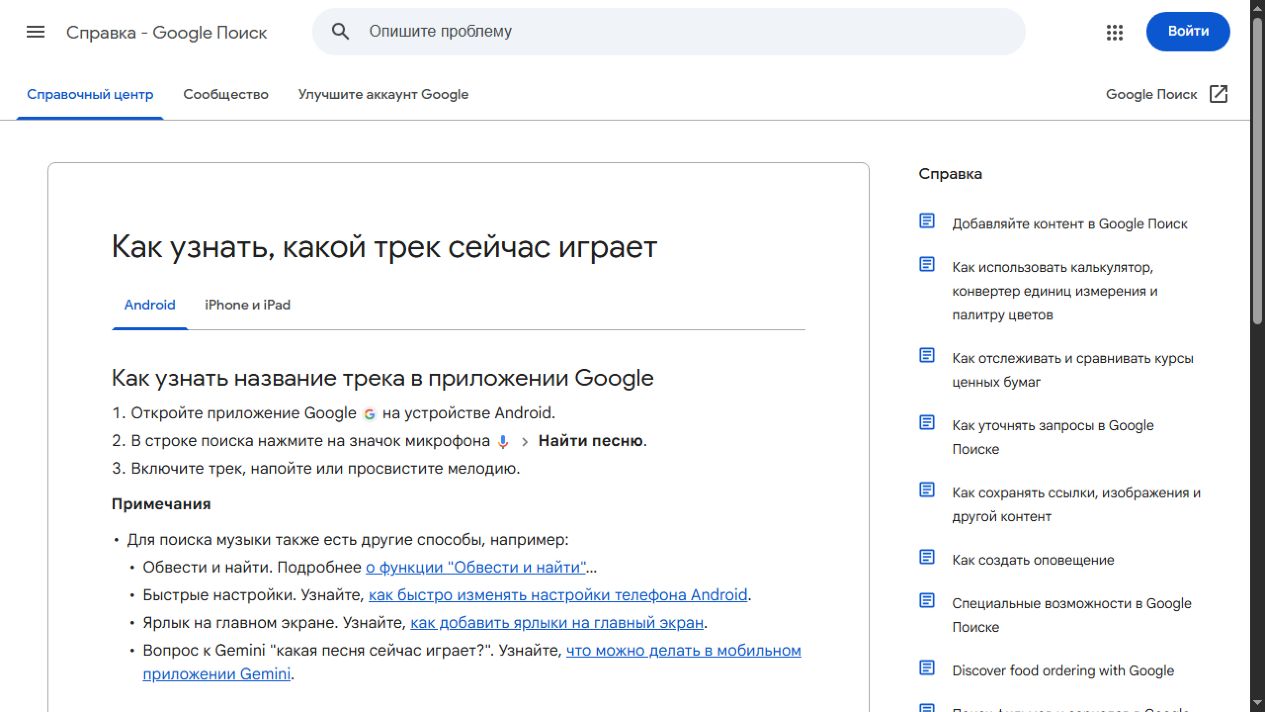The width and height of the screenshot is (1265, 712).
Task: Open Специальные возможности в Google Поиске article
Action: 1072,615
